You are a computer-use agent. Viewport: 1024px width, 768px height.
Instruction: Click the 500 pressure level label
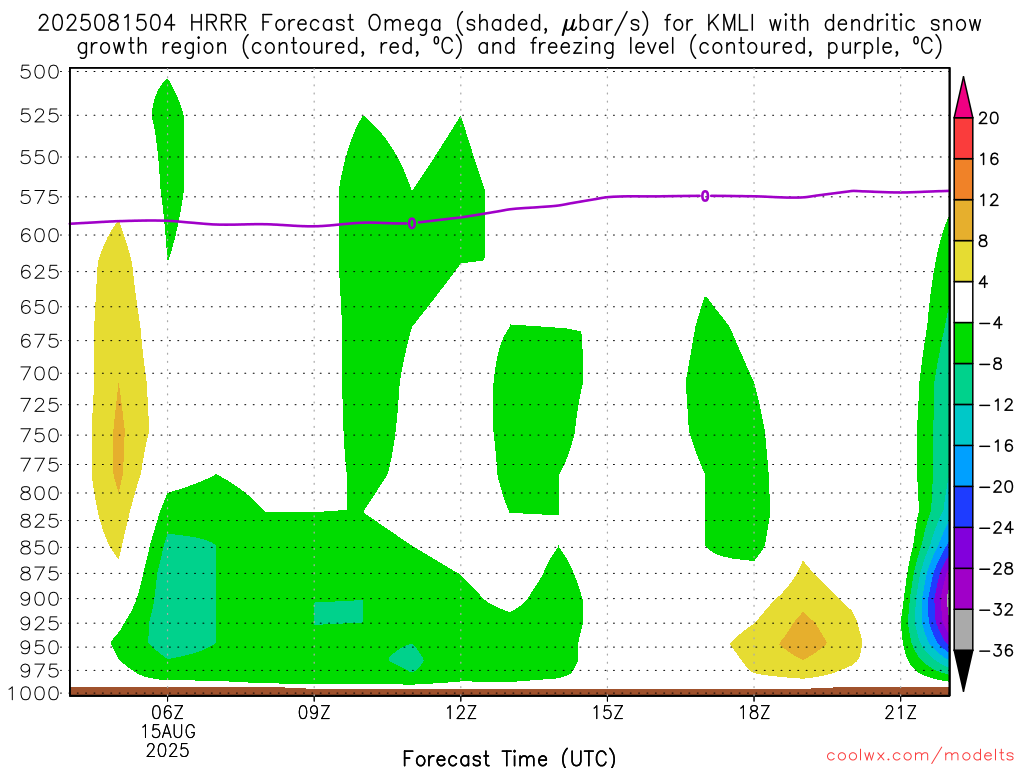point(40,72)
